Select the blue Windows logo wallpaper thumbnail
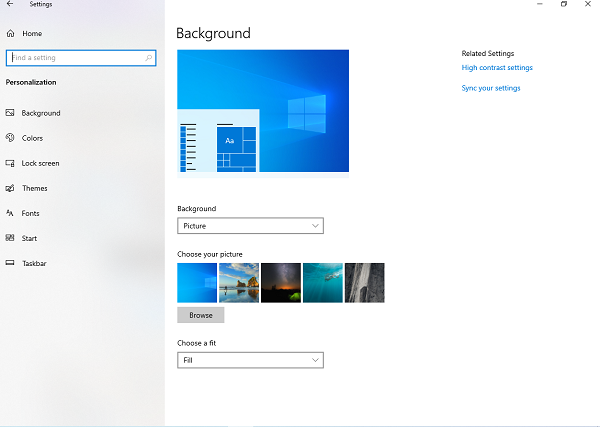600x427 pixels. (x=197, y=283)
